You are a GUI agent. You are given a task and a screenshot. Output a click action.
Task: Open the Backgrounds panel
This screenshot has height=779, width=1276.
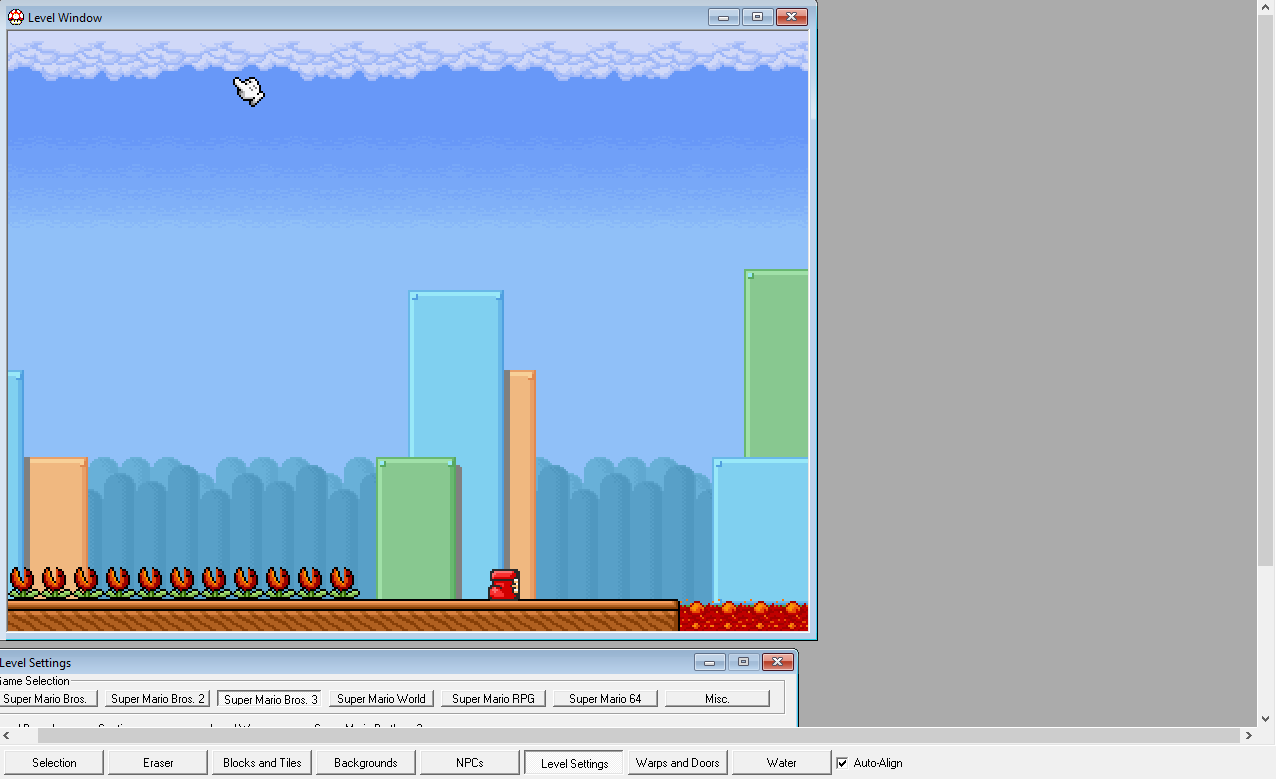point(365,763)
